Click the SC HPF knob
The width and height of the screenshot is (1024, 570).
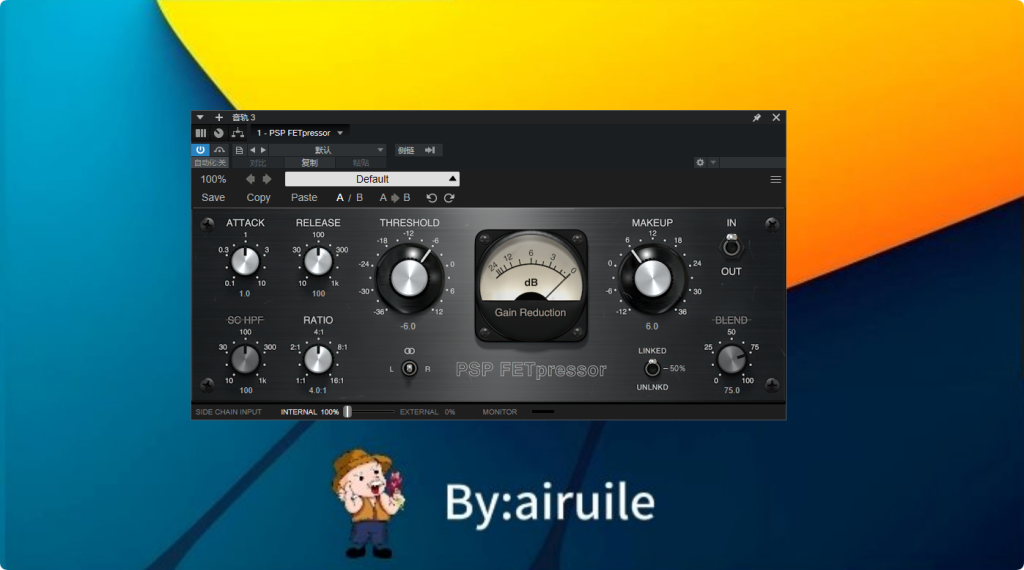point(246,359)
